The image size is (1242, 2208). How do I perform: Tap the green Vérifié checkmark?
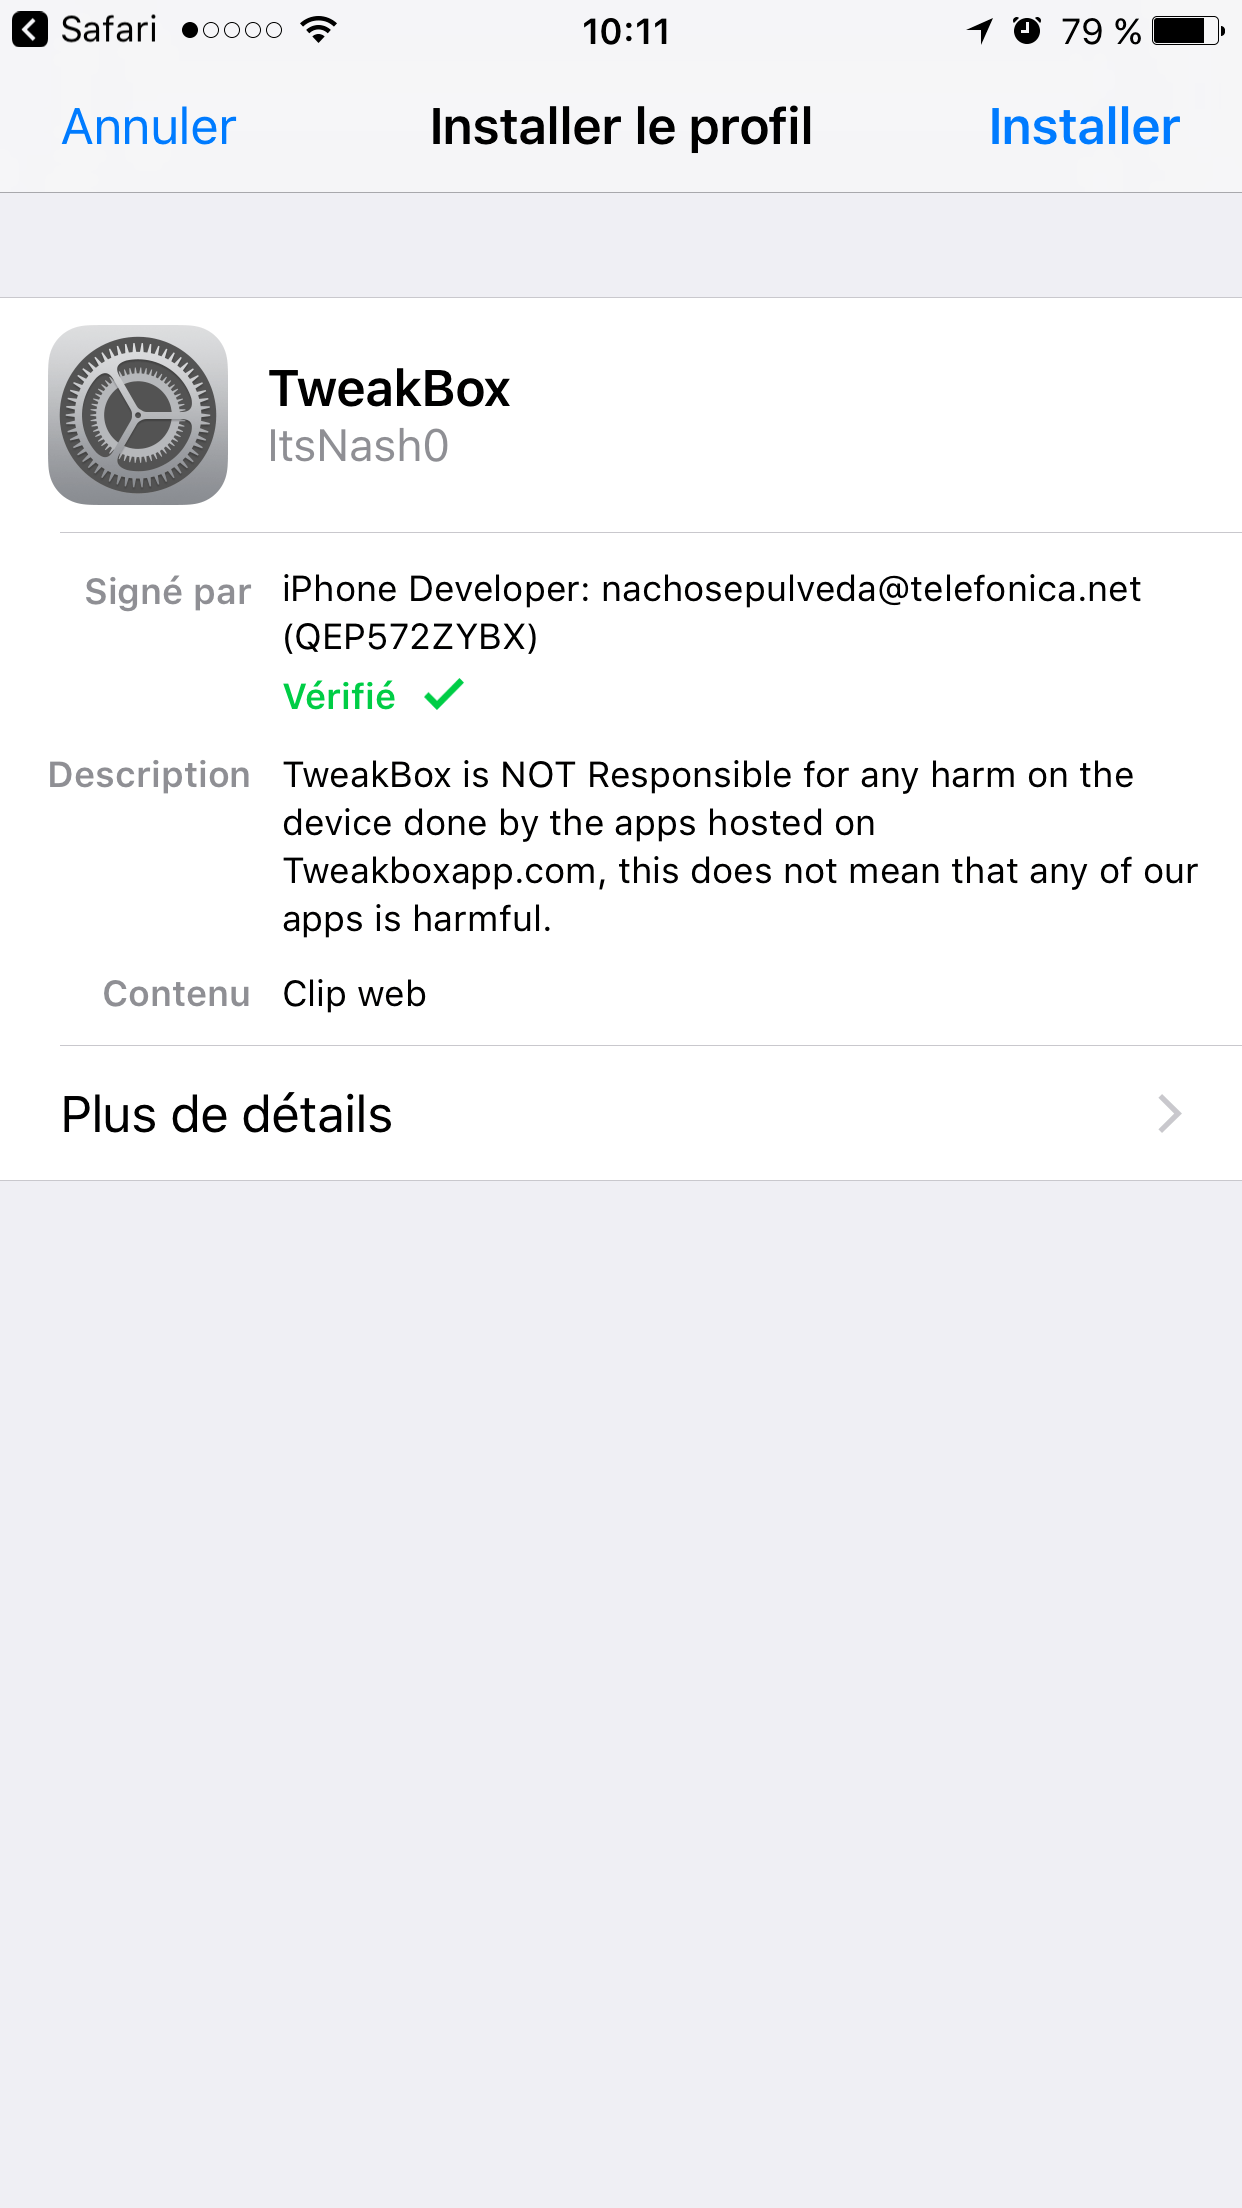coord(444,694)
